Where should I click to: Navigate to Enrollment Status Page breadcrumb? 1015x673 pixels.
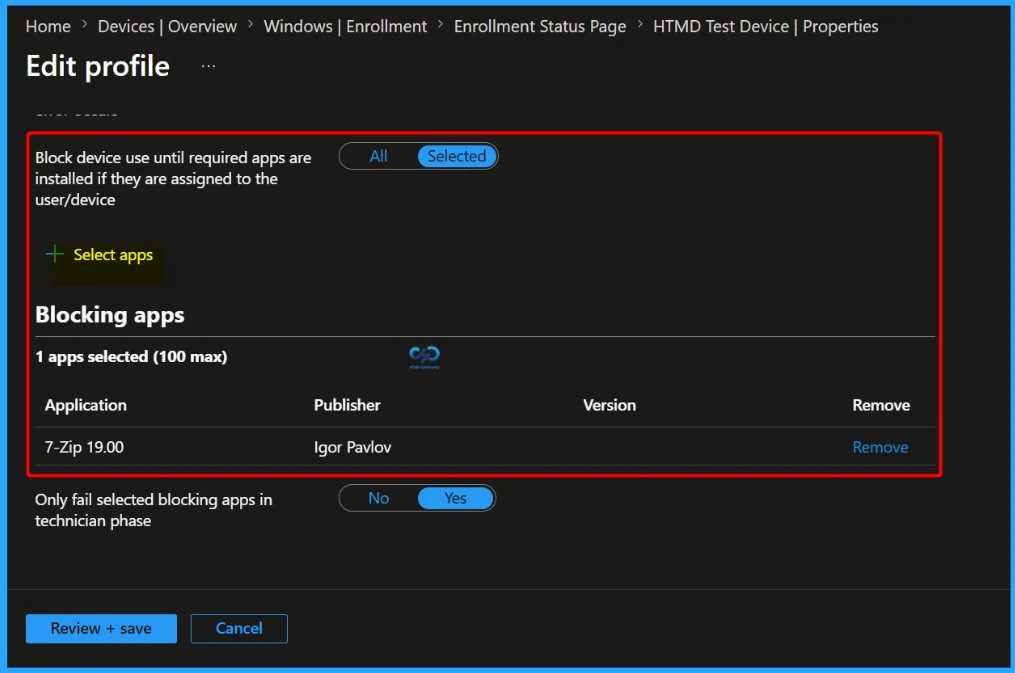point(540,27)
